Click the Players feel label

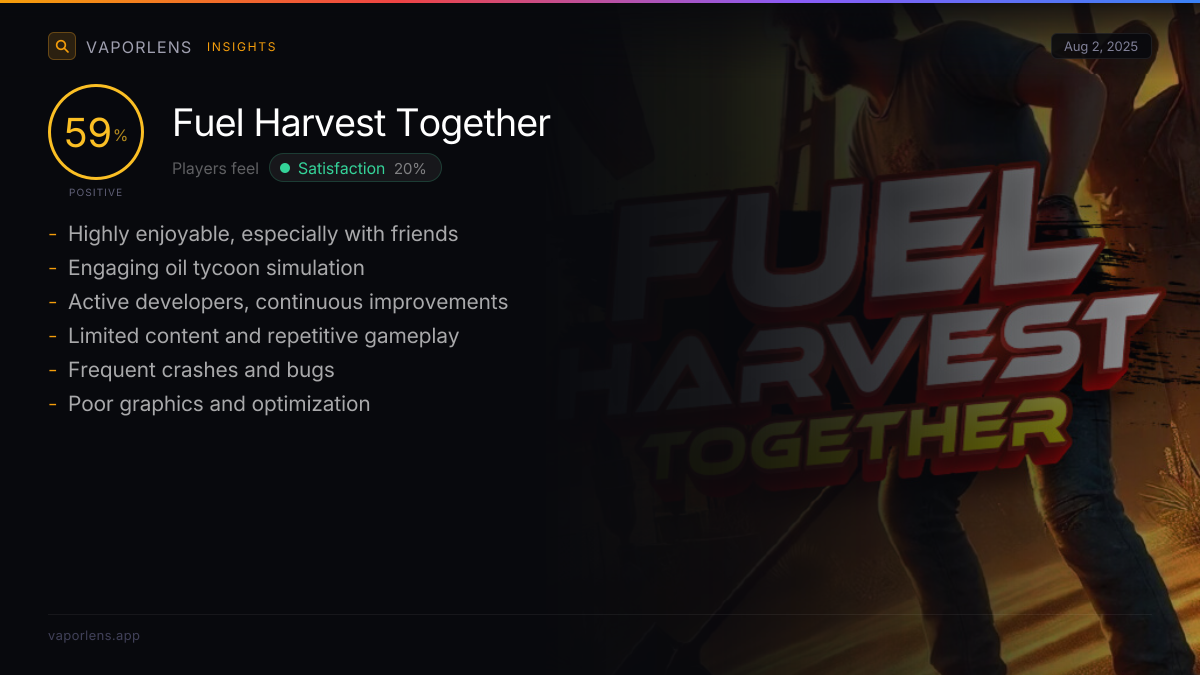click(x=215, y=168)
